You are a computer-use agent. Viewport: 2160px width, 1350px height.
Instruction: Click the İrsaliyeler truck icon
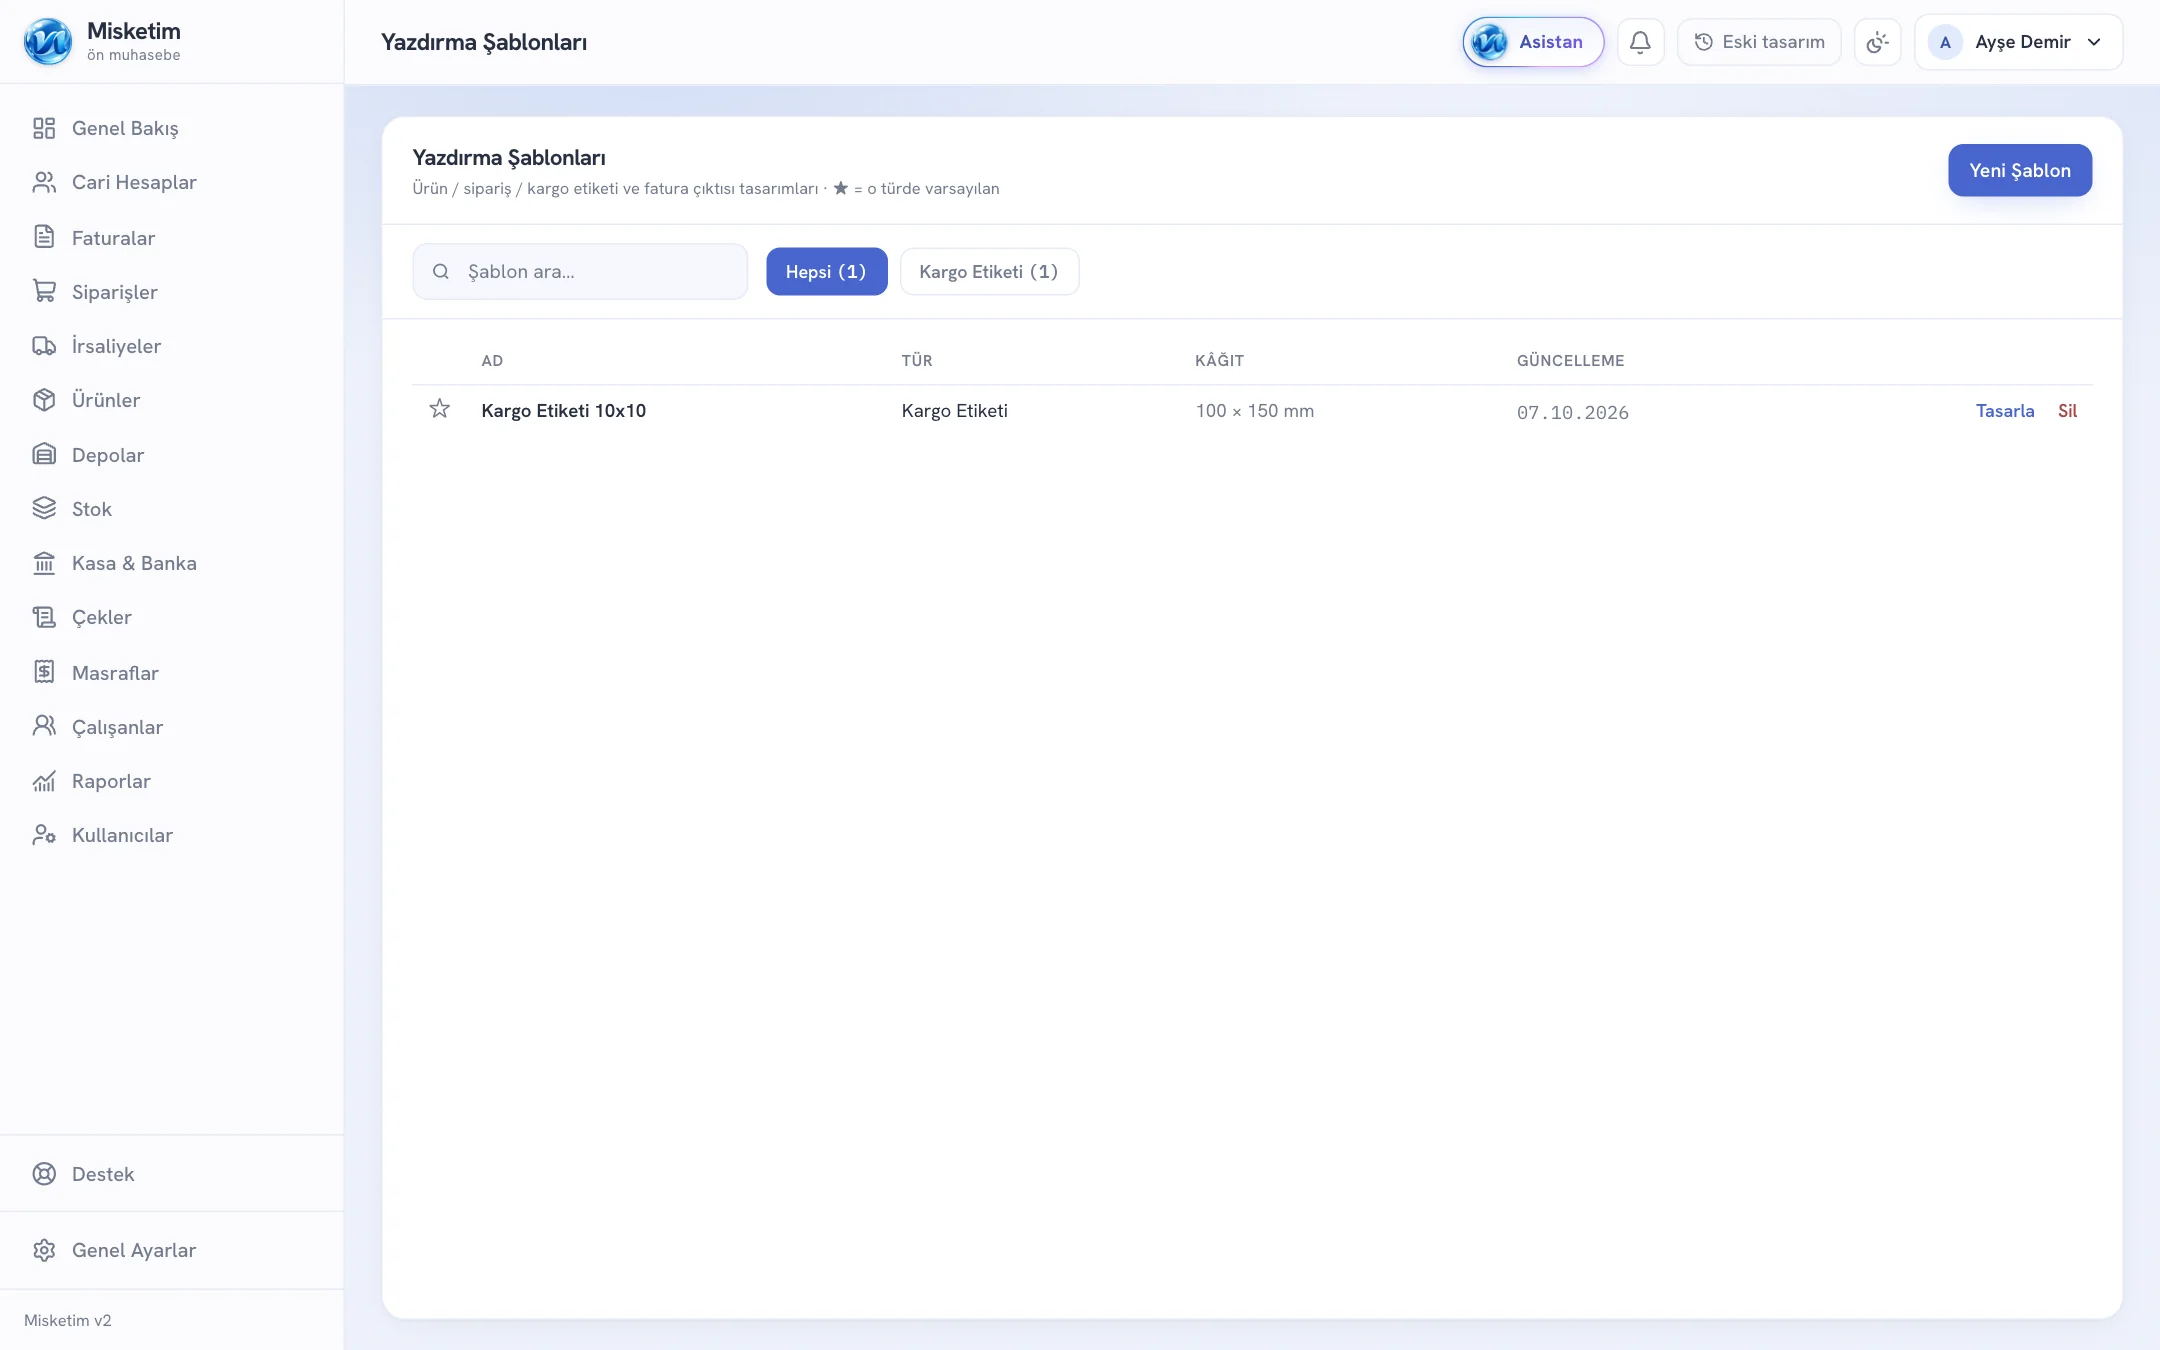(x=44, y=346)
